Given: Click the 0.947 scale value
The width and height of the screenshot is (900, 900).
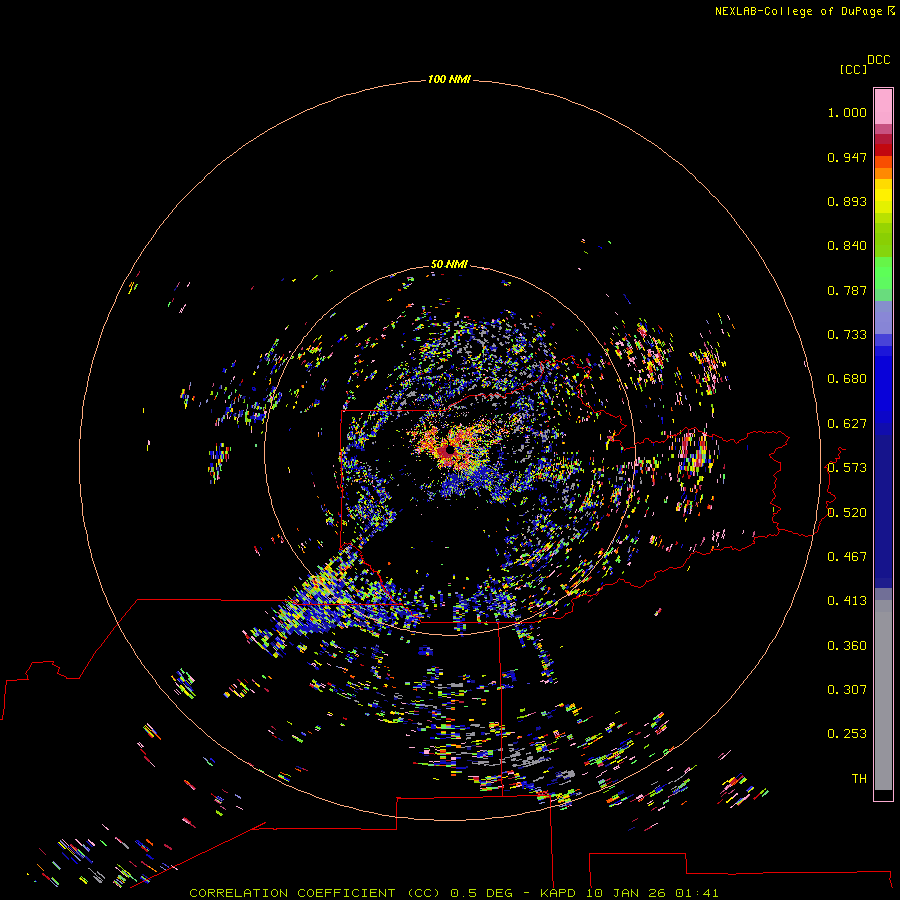Looking at the screenshot, I should coord(847,157).
